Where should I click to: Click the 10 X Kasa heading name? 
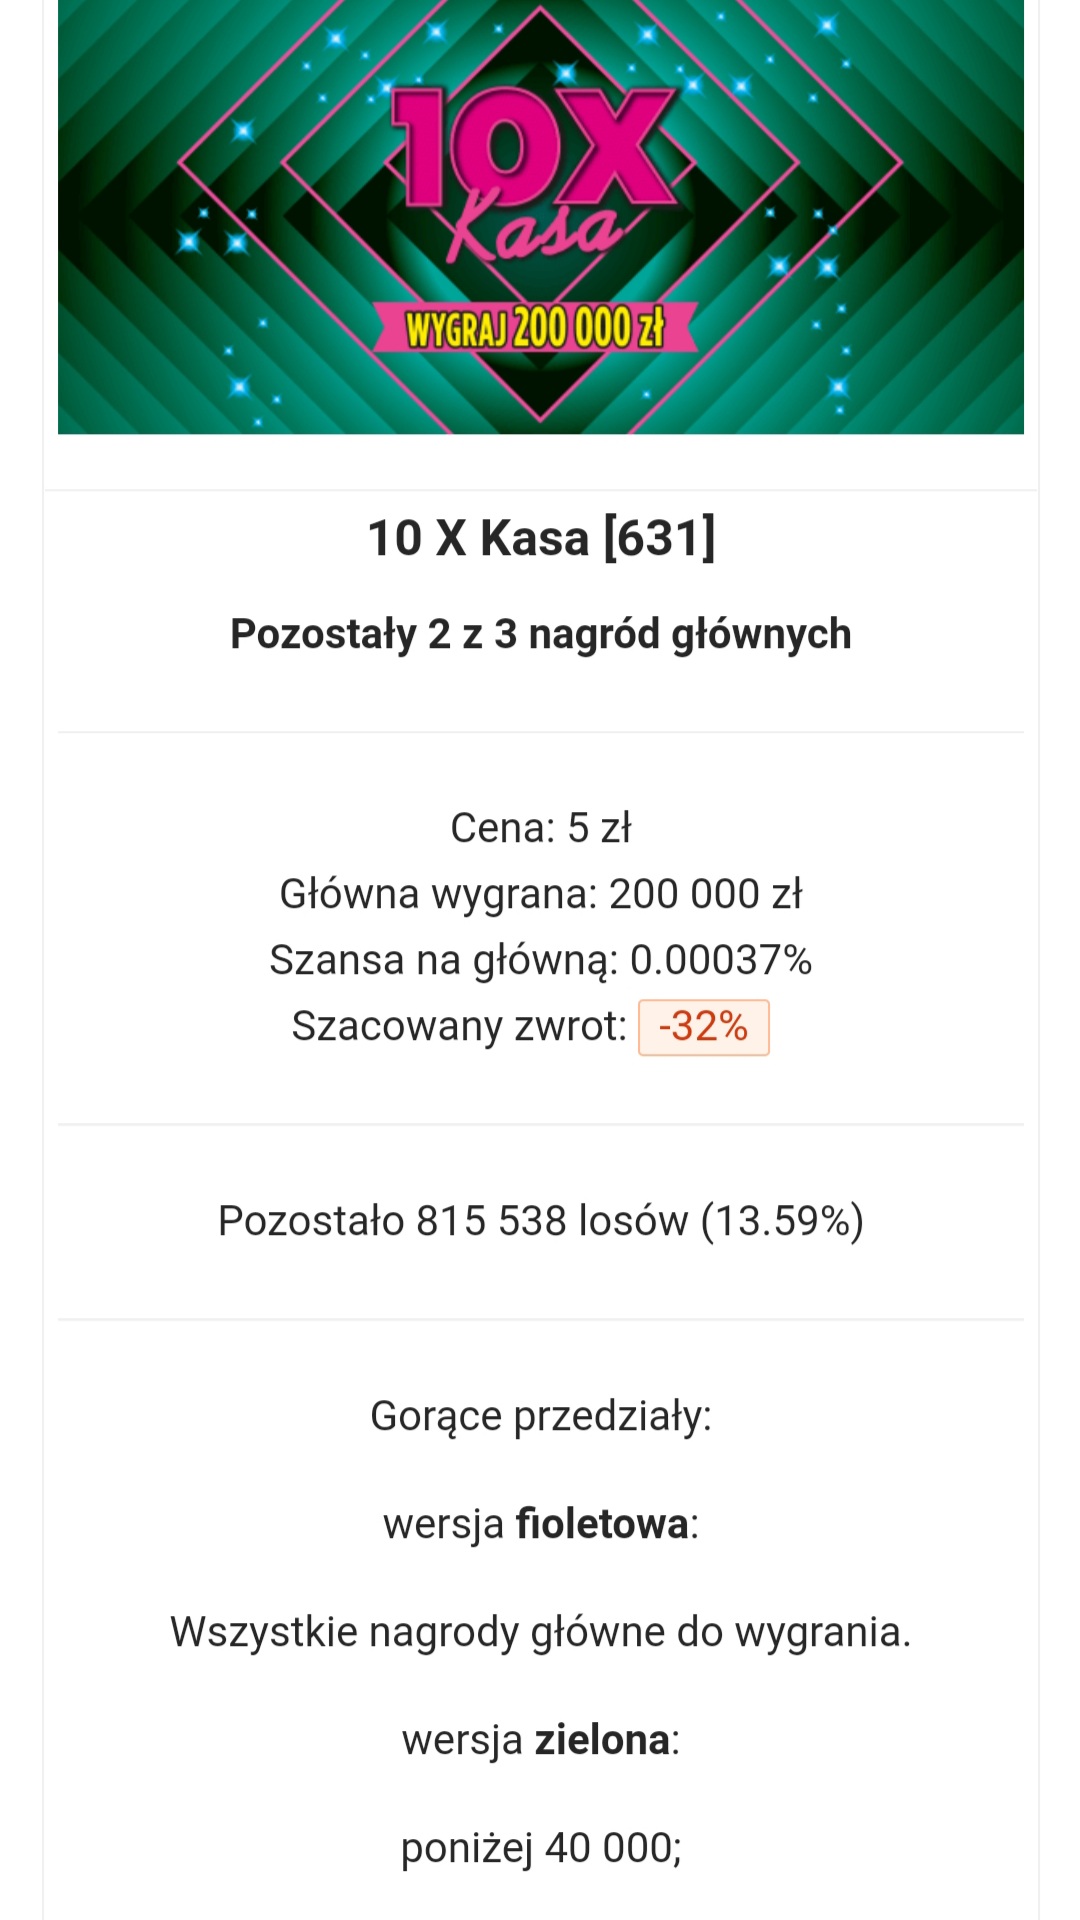(x=478, y=538)
